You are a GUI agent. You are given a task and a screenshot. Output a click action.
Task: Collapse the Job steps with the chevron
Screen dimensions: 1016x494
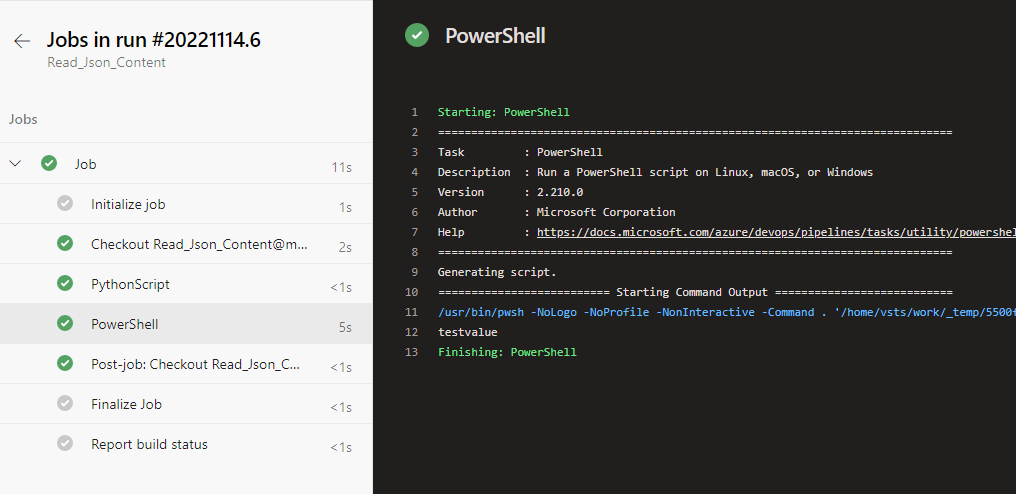(x=16, y=164)
